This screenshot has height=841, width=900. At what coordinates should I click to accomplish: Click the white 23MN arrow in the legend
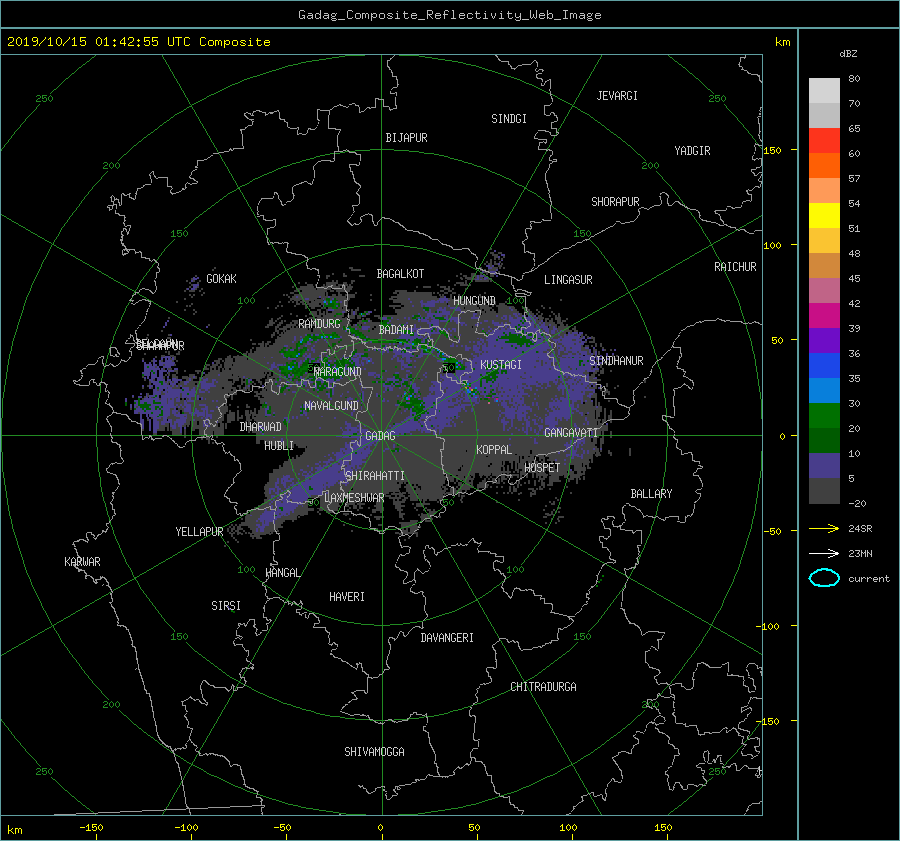tap(824, 553)
